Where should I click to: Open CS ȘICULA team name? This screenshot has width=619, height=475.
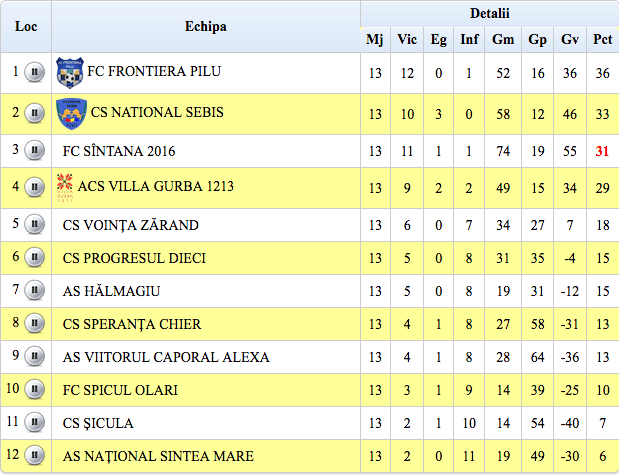click(98, 423)
